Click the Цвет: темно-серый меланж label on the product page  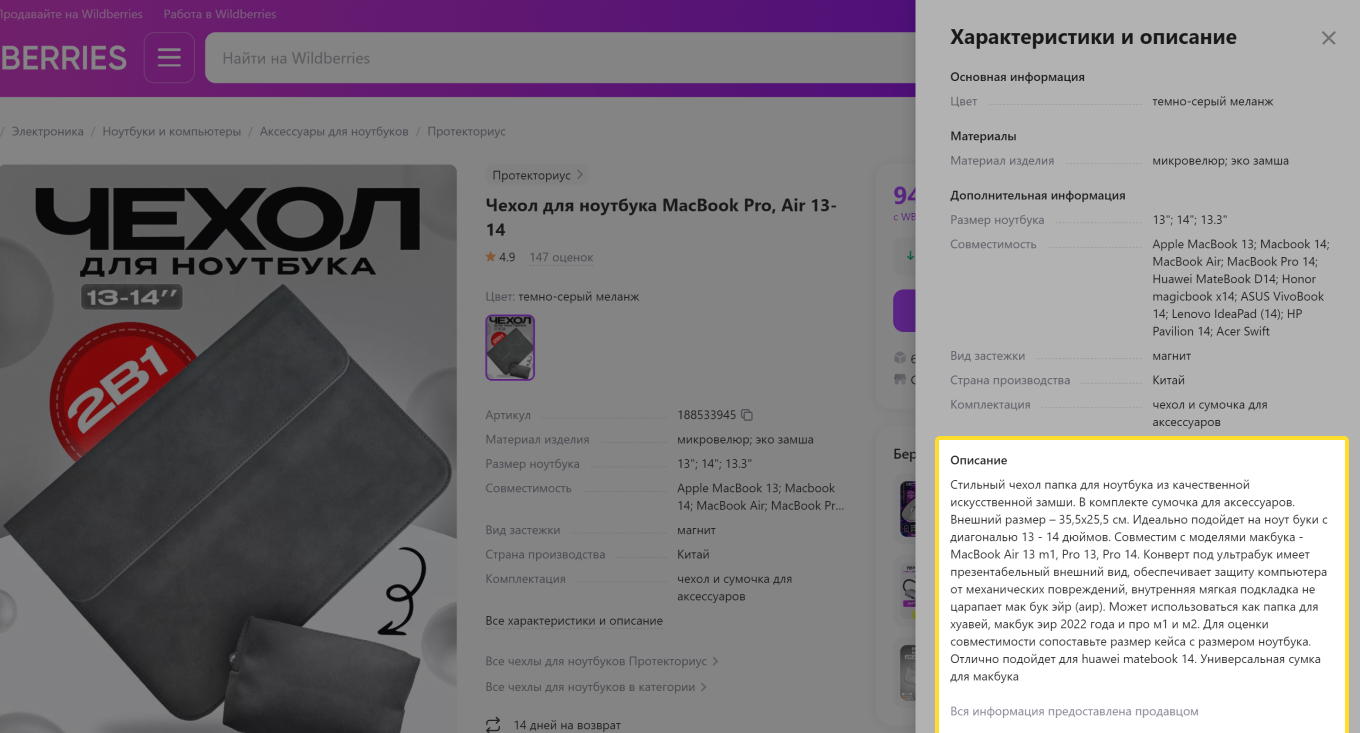(562, 296)
